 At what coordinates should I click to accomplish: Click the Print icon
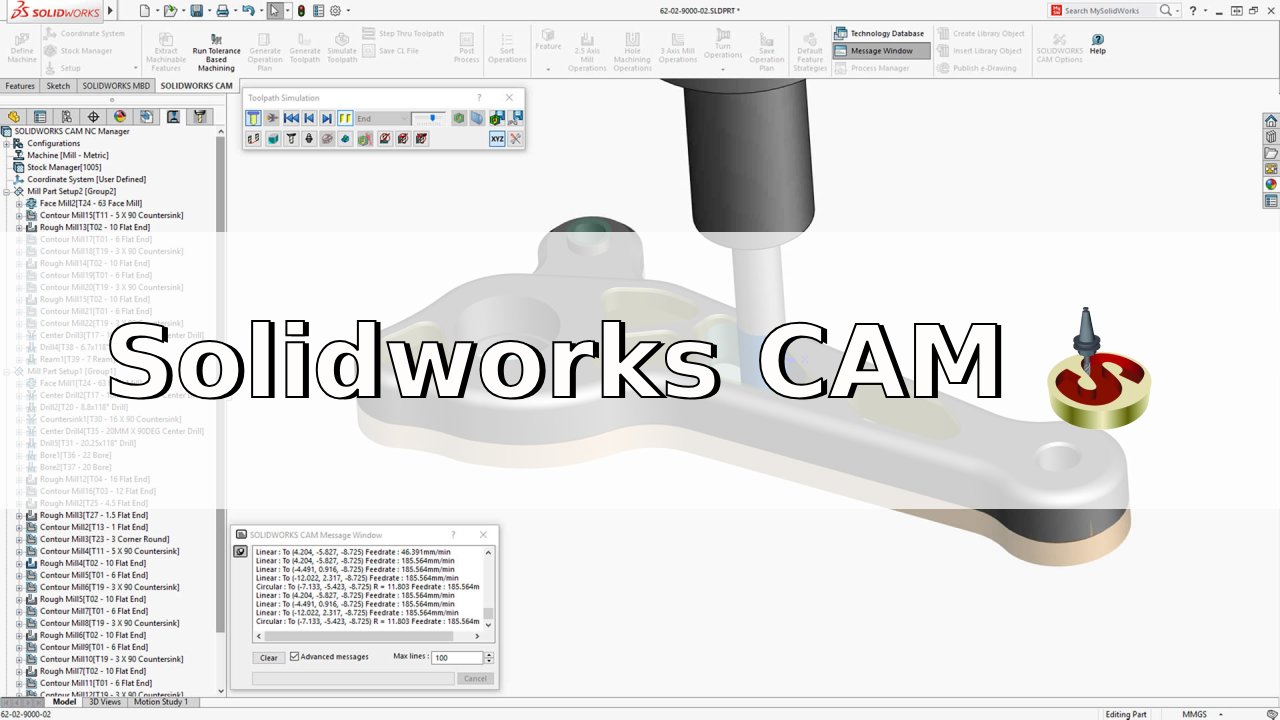222,11
